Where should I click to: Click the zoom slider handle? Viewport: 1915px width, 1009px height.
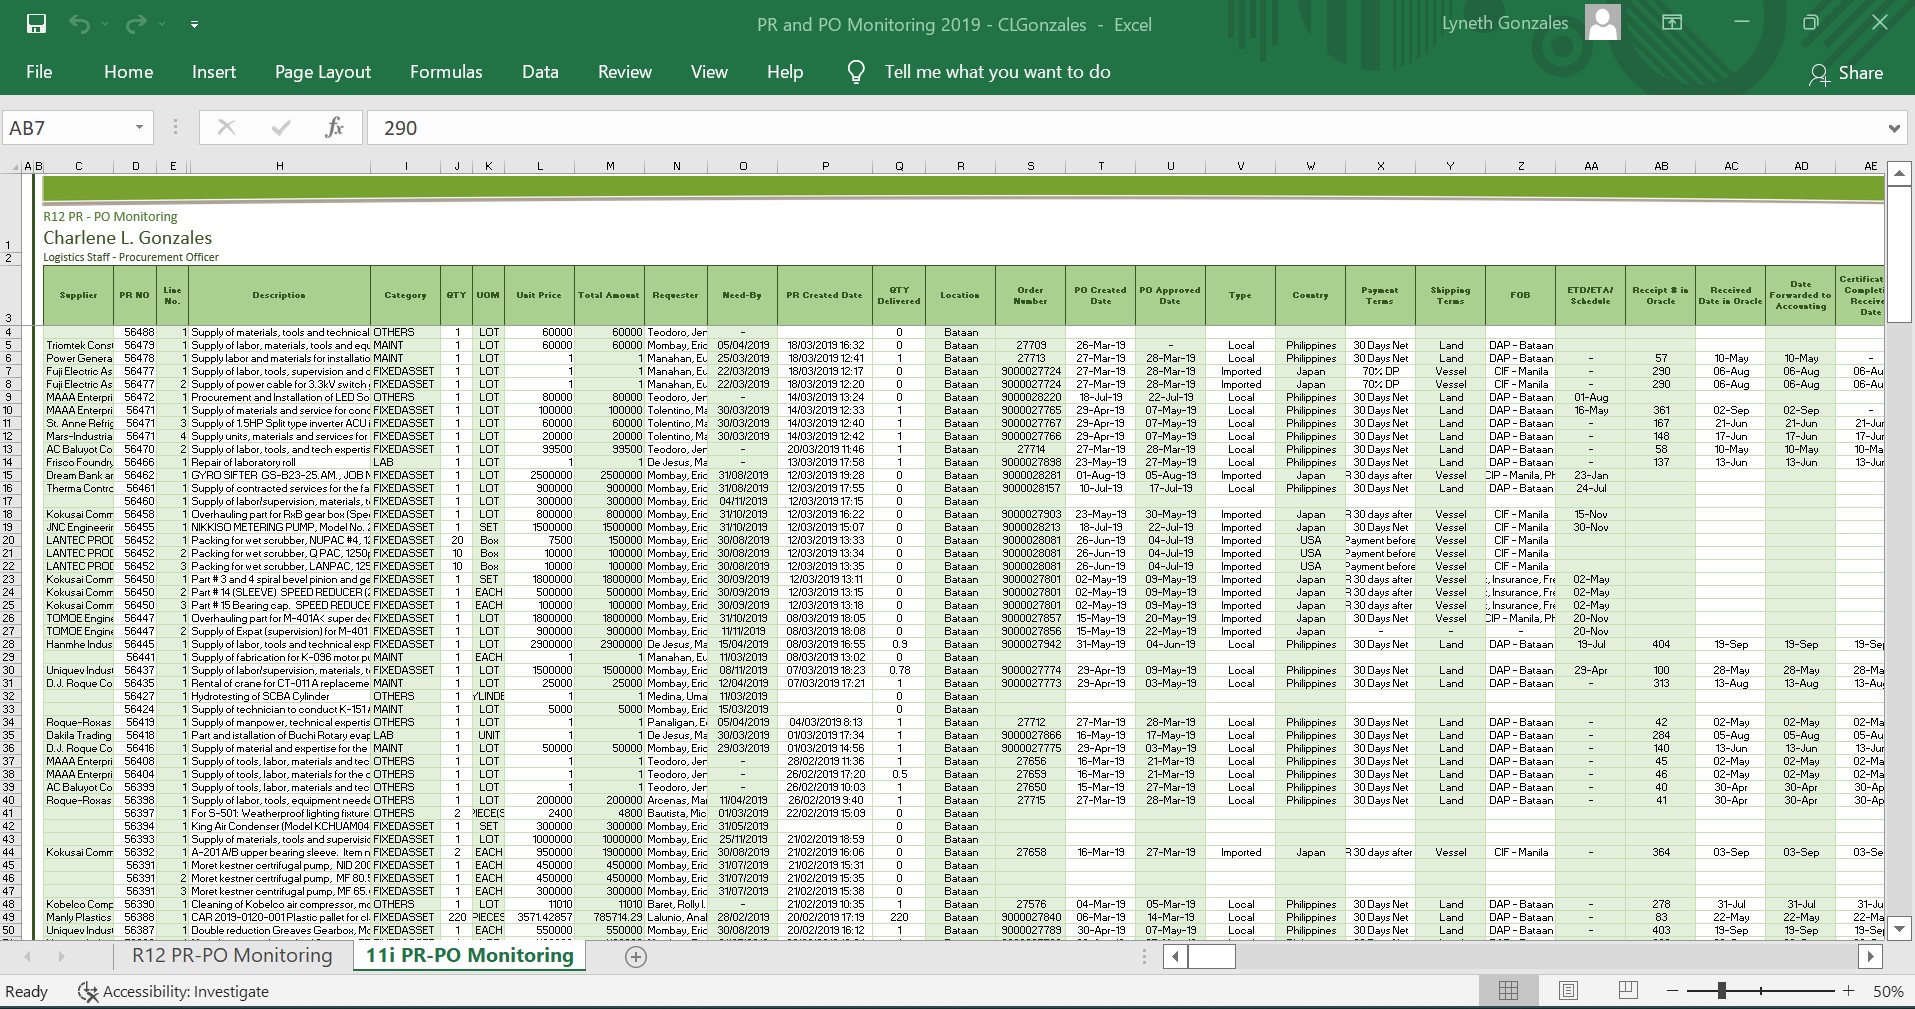click(x=1722, y=991)
